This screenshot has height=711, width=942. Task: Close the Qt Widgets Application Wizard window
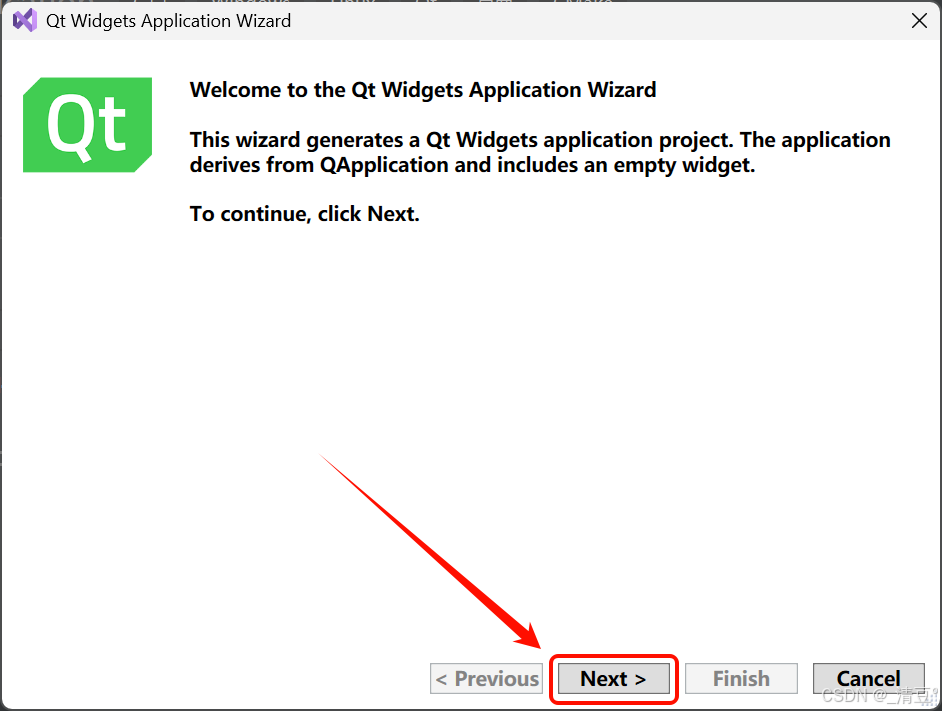pos(919,21)
